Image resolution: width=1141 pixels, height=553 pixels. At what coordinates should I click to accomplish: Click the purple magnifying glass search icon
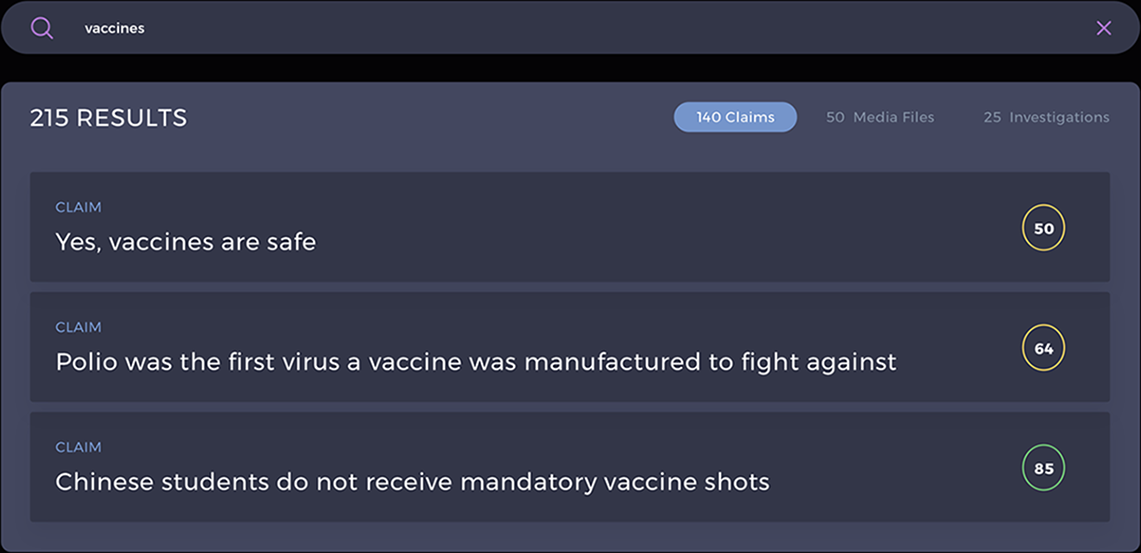41,28
